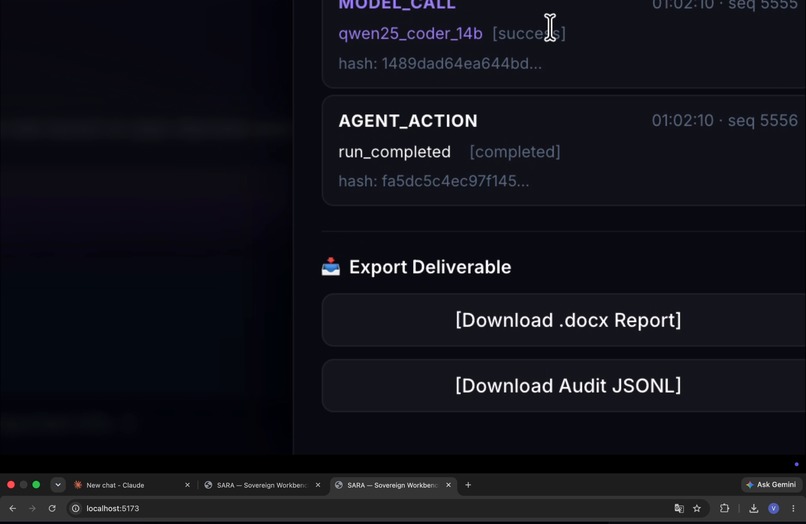Reload the localhost page
806x524 pixels.
pos(52,509)
